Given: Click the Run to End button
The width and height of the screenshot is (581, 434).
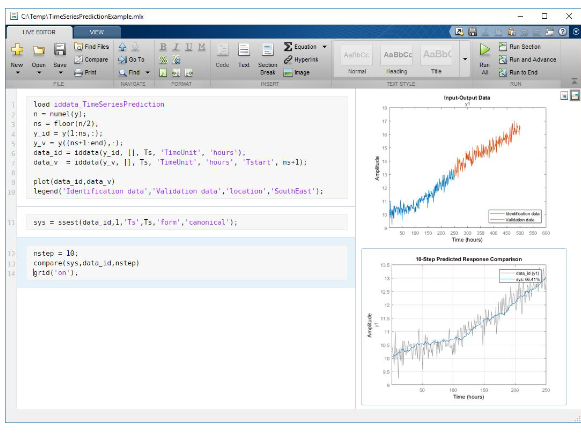Looking at the screenshot, I should [x=518, y=72].
